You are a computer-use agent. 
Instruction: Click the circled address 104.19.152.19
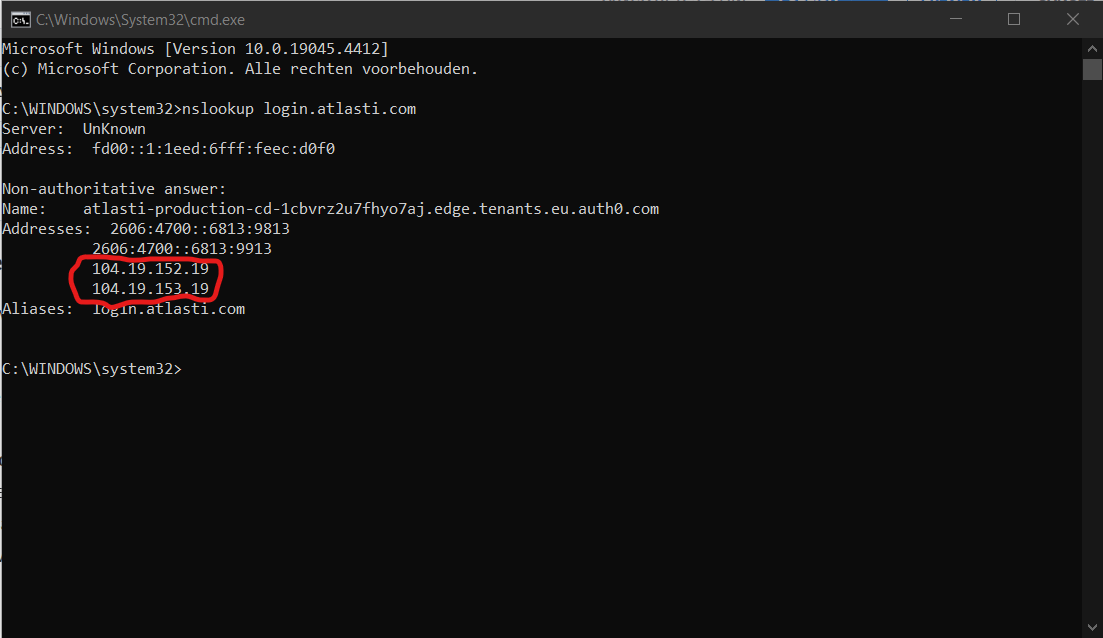click(x=151, y=269)
